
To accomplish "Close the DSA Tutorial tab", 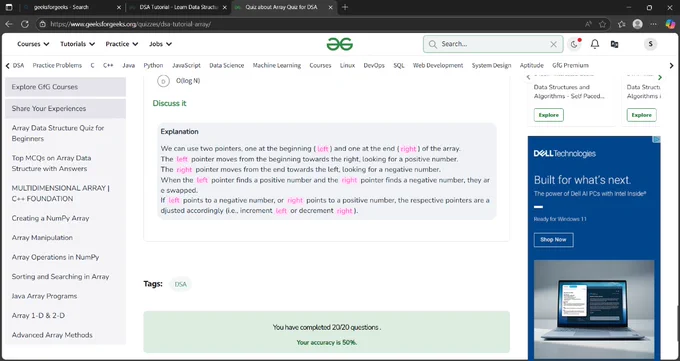I will 225,7.
